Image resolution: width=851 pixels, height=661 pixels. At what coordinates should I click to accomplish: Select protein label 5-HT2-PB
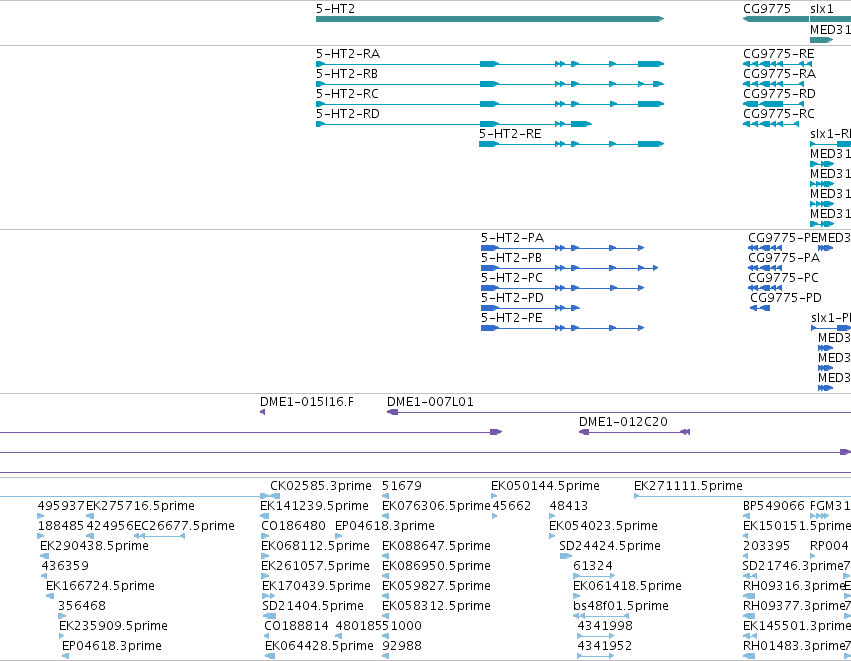pos(511,258)
